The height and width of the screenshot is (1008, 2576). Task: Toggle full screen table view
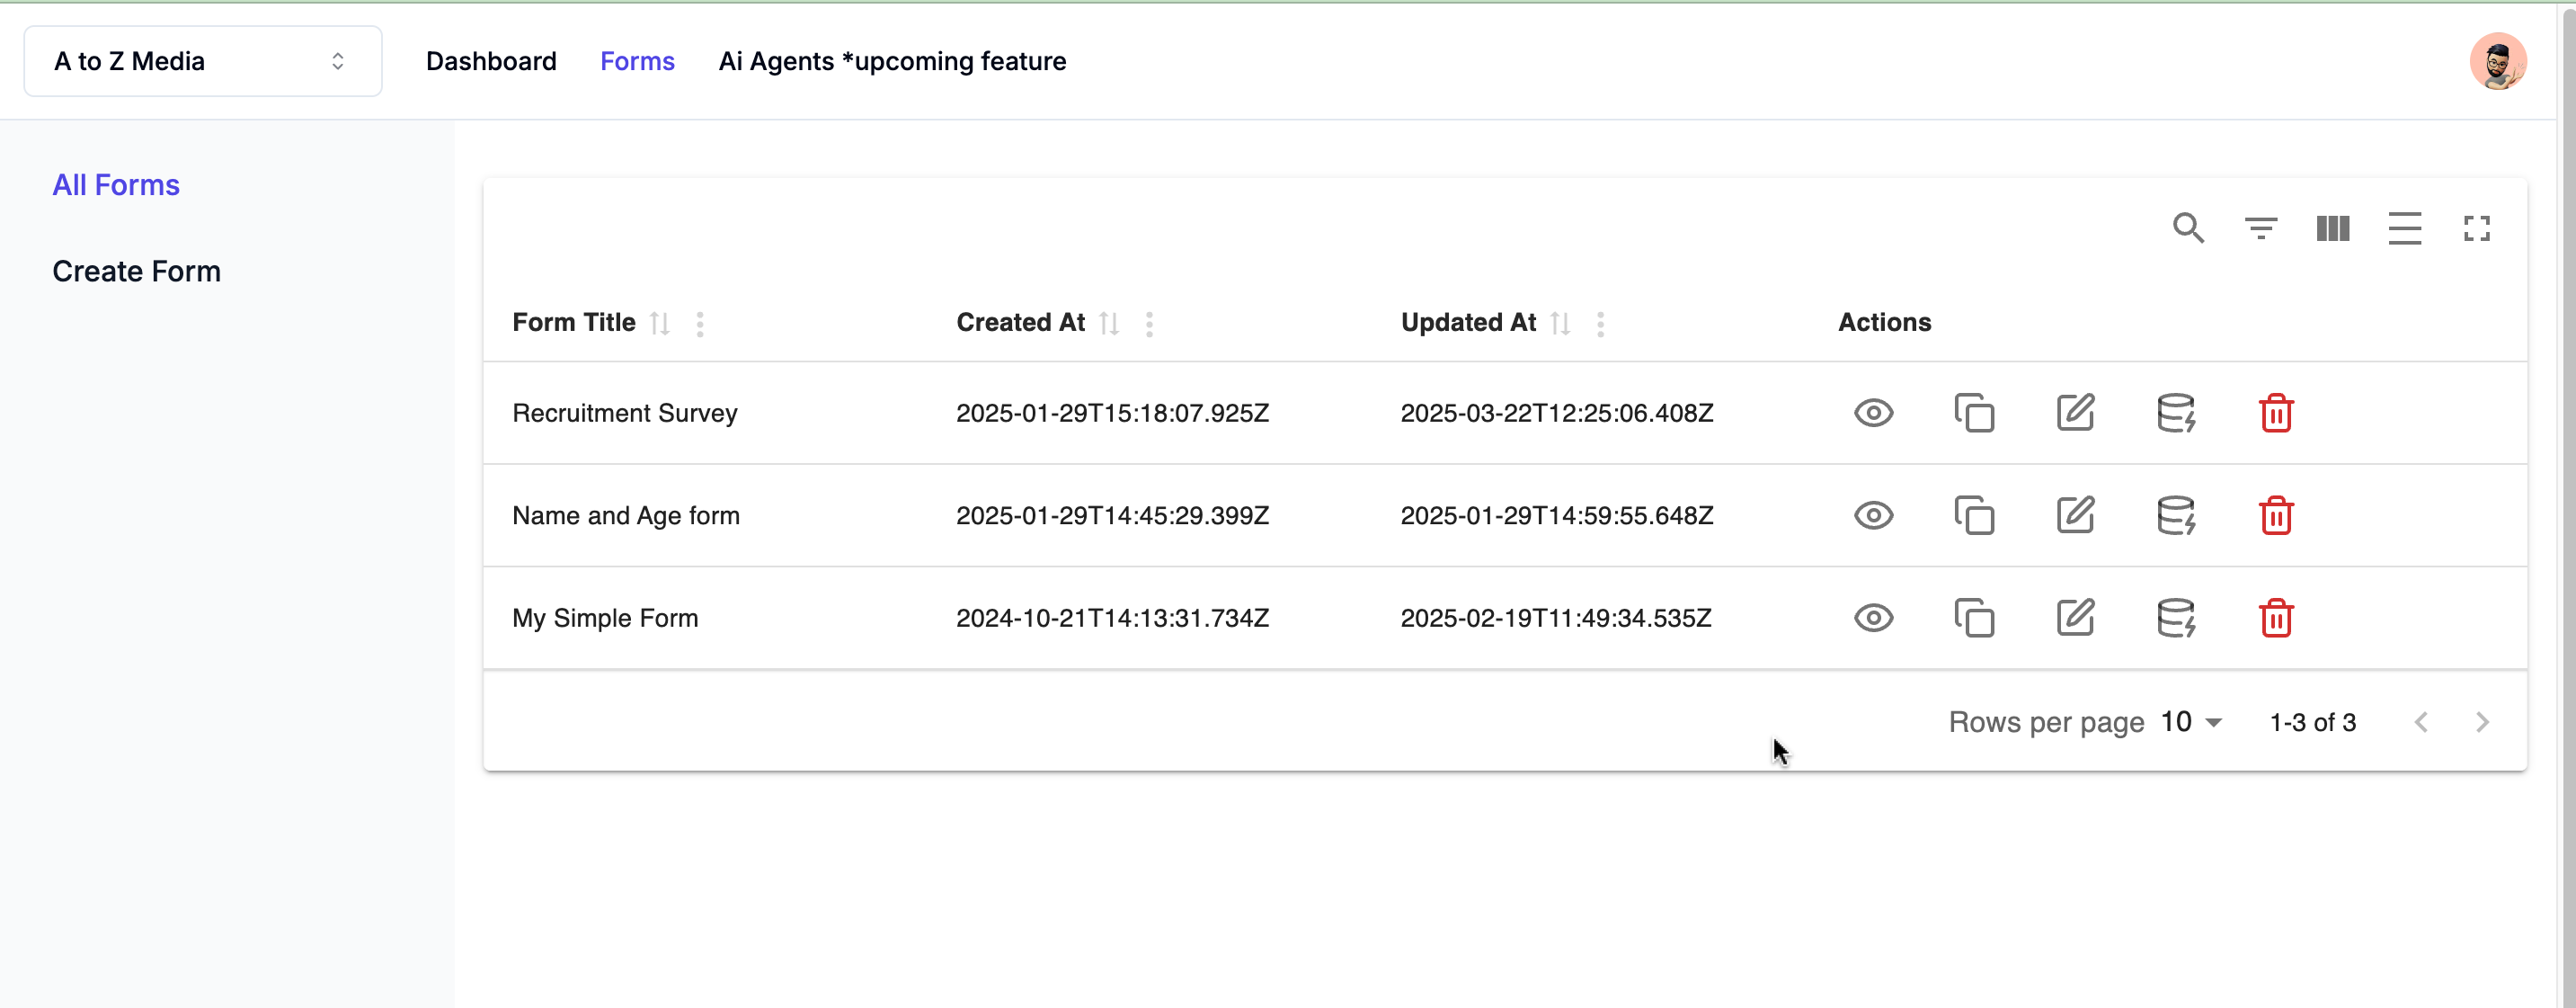click(x=2476, y=229)
